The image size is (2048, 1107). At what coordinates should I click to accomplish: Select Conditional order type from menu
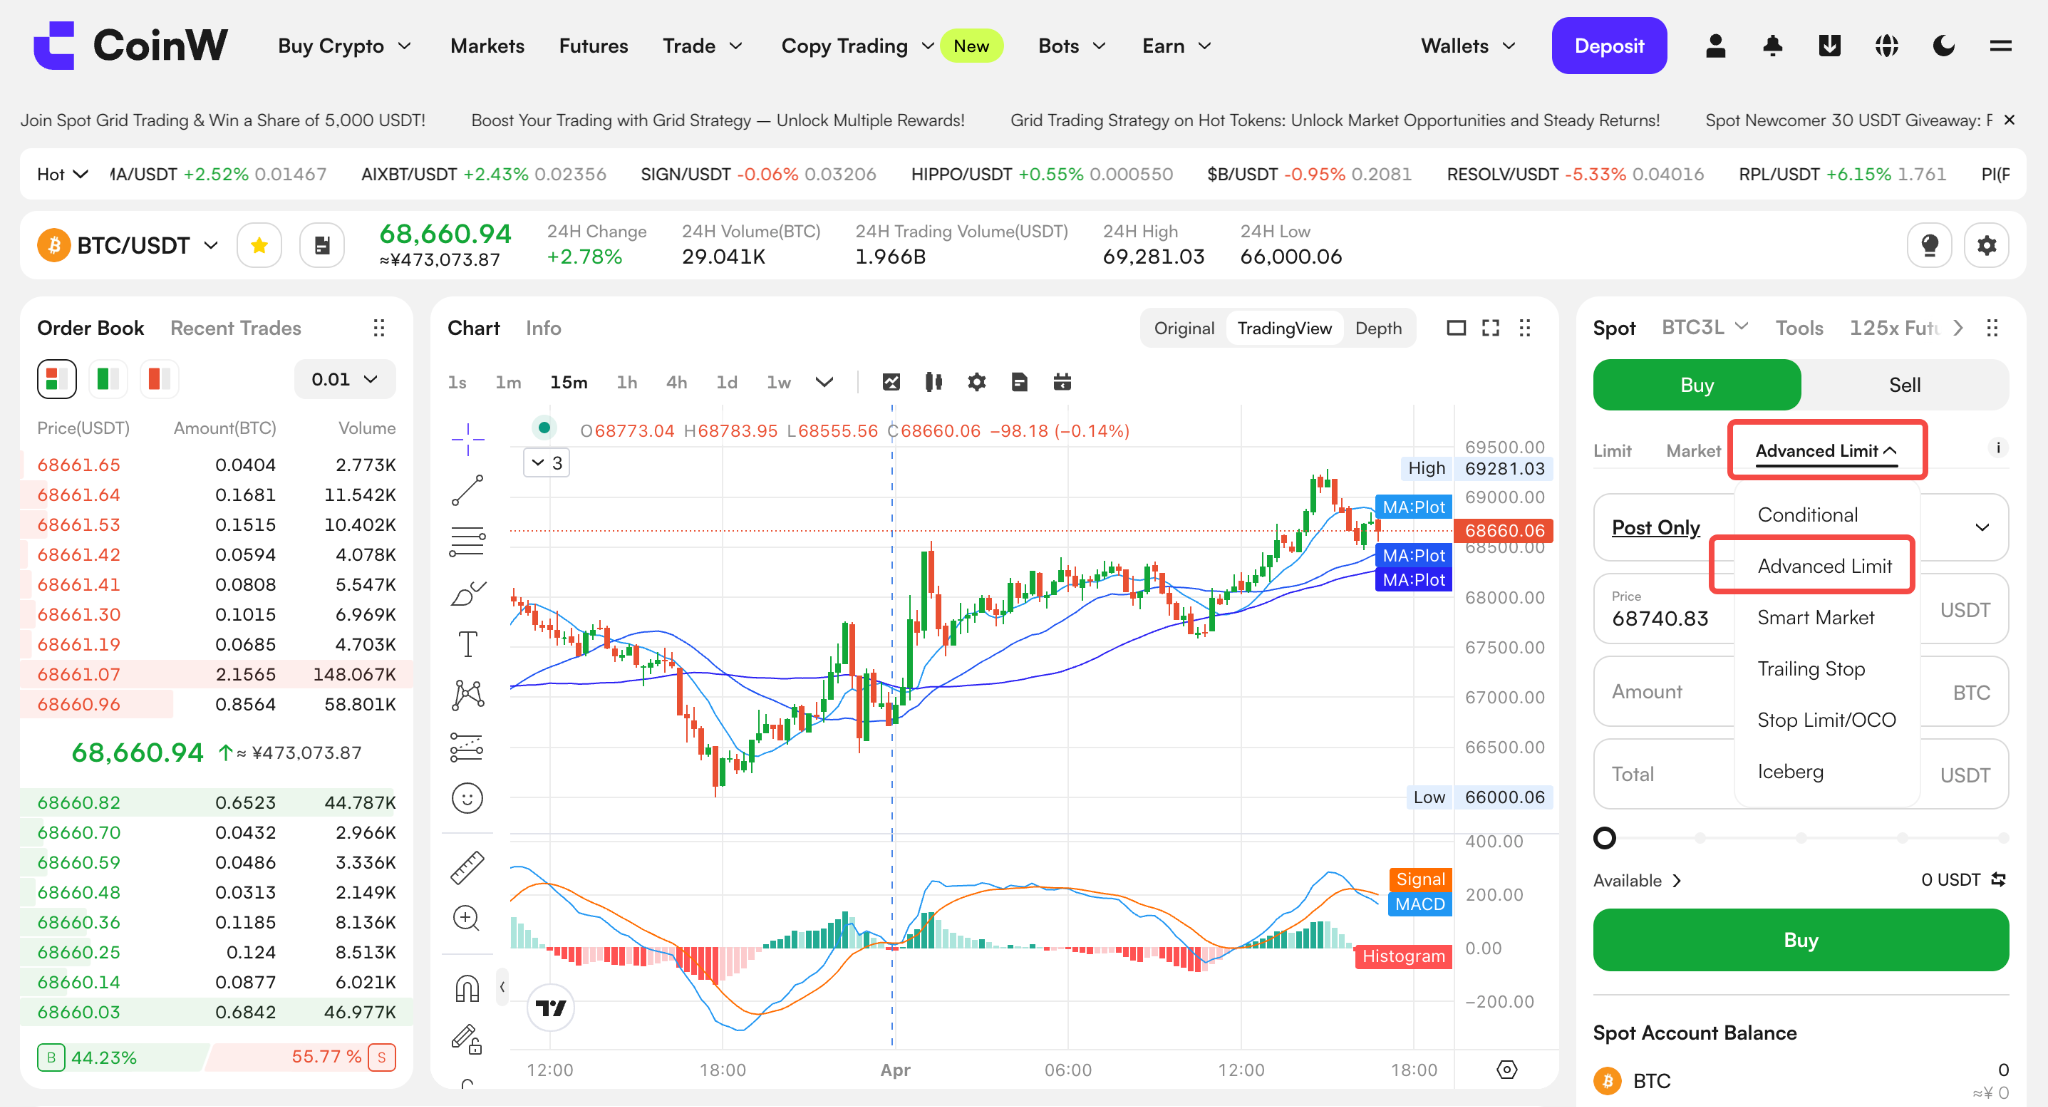[1807, 515]
